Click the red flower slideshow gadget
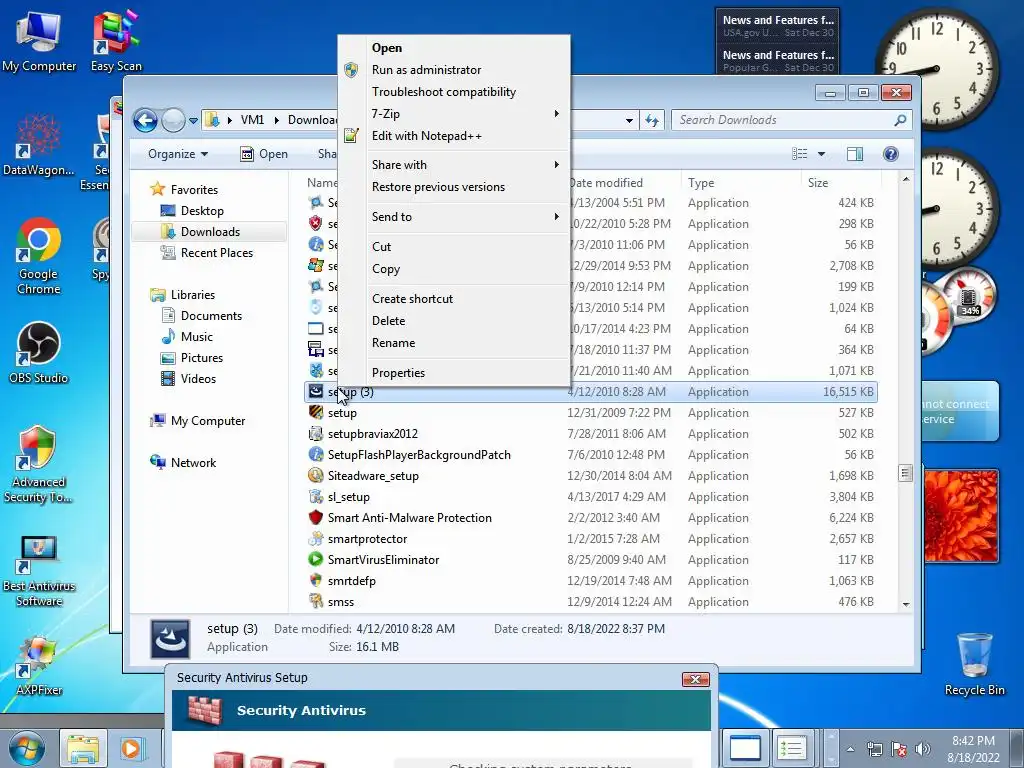Viewport: 1024px width, 768px height. tap(961, 515)
